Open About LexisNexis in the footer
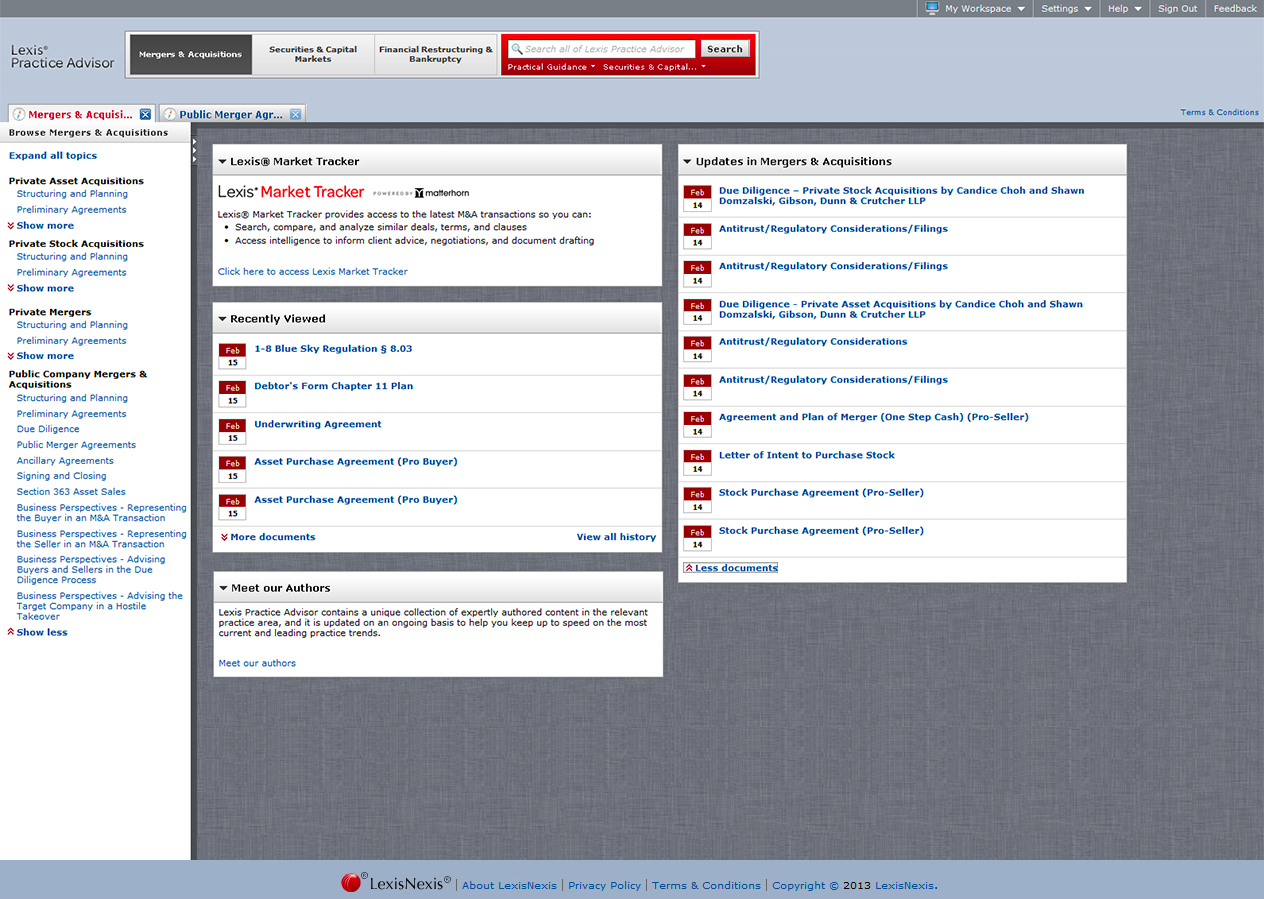 click(x=509, y=885)
